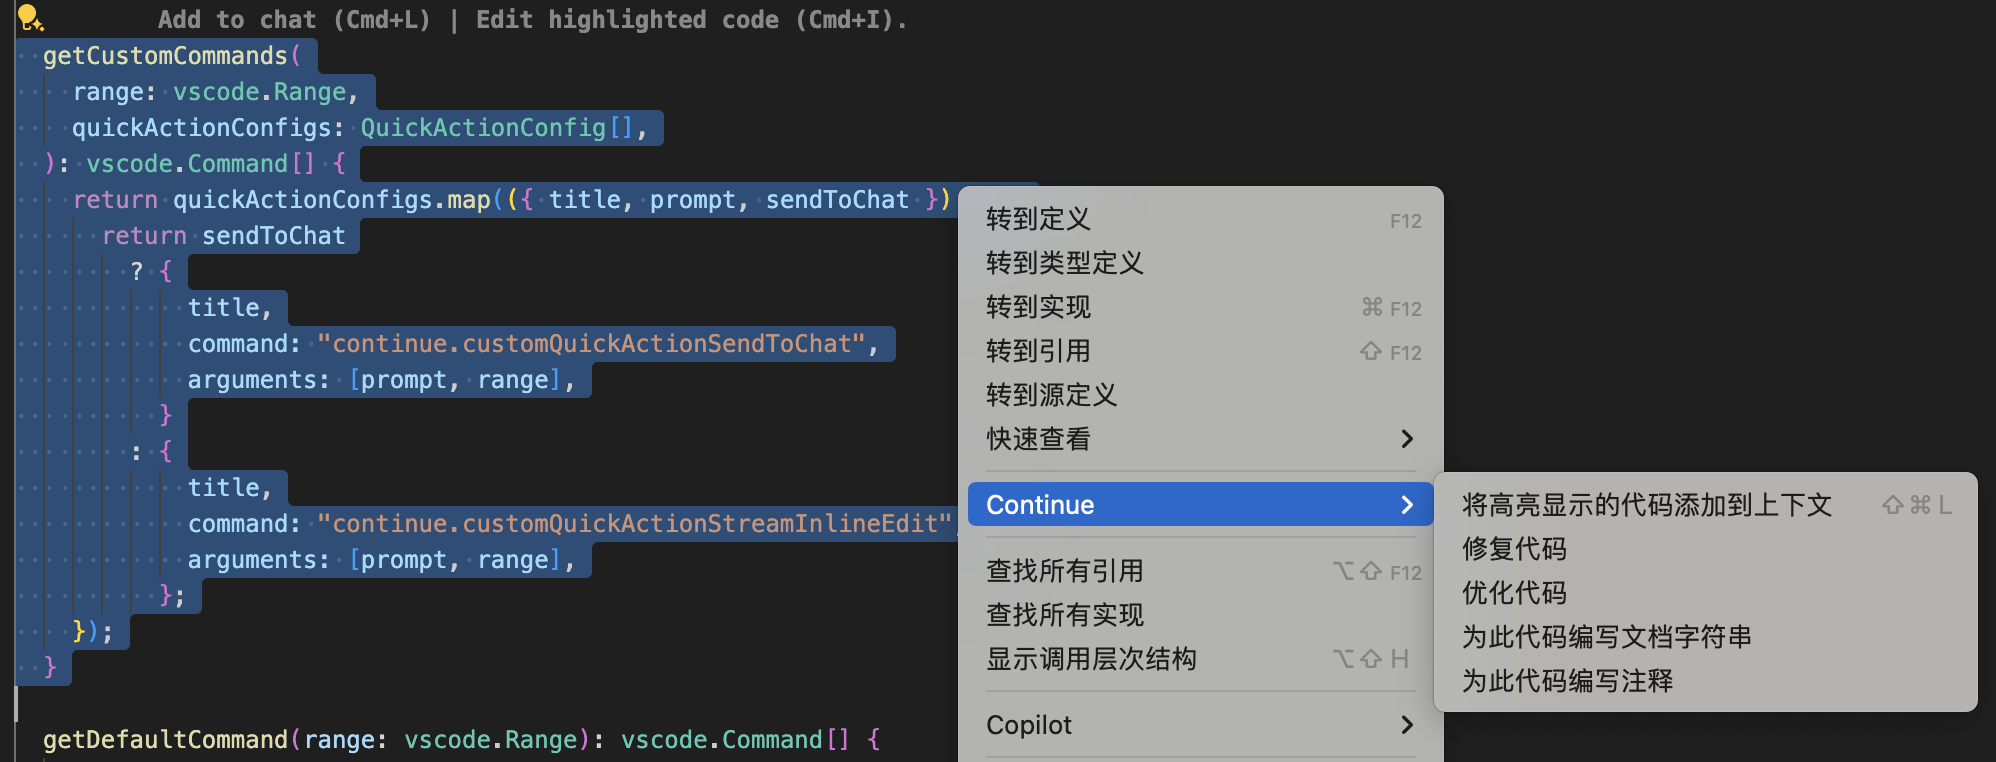Choose 查找所有实现 menu item
The height and width of the screenshot is (762, 1996).
pyautogui.click(x=1064, y=615)
